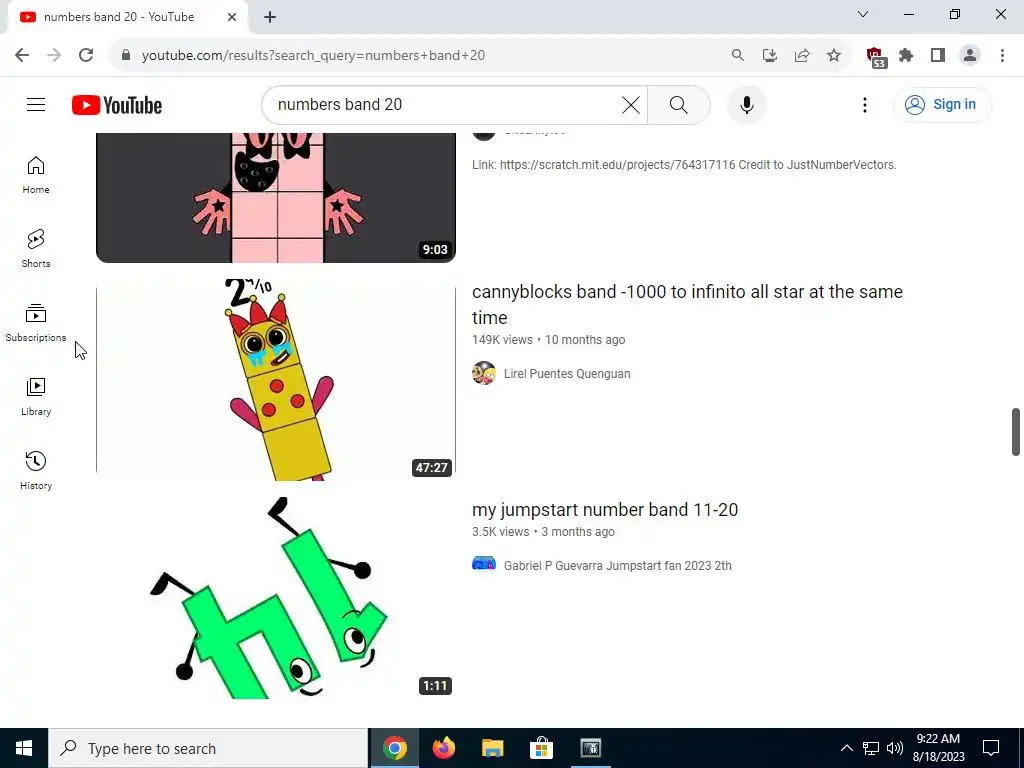This screenshot has height=768, width=1024.
Task: Reload the page
Action: [x=86, y=55]
